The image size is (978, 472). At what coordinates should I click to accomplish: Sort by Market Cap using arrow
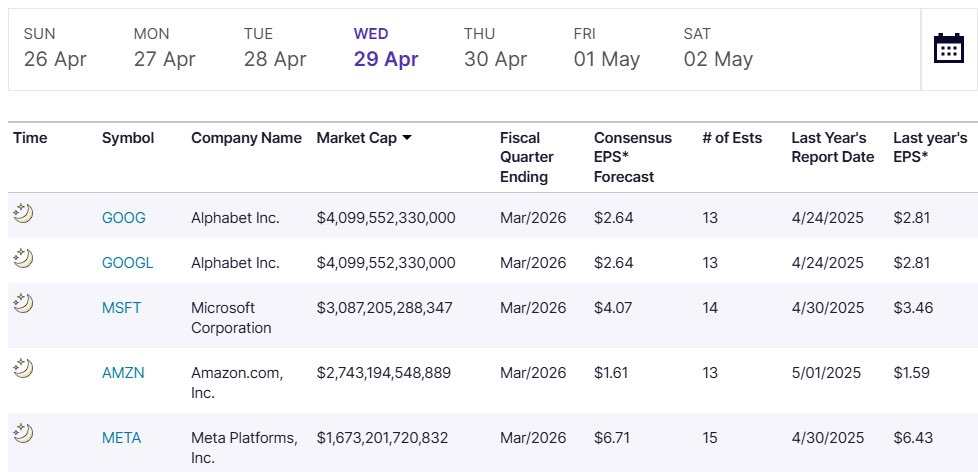[x=407, y=138]
